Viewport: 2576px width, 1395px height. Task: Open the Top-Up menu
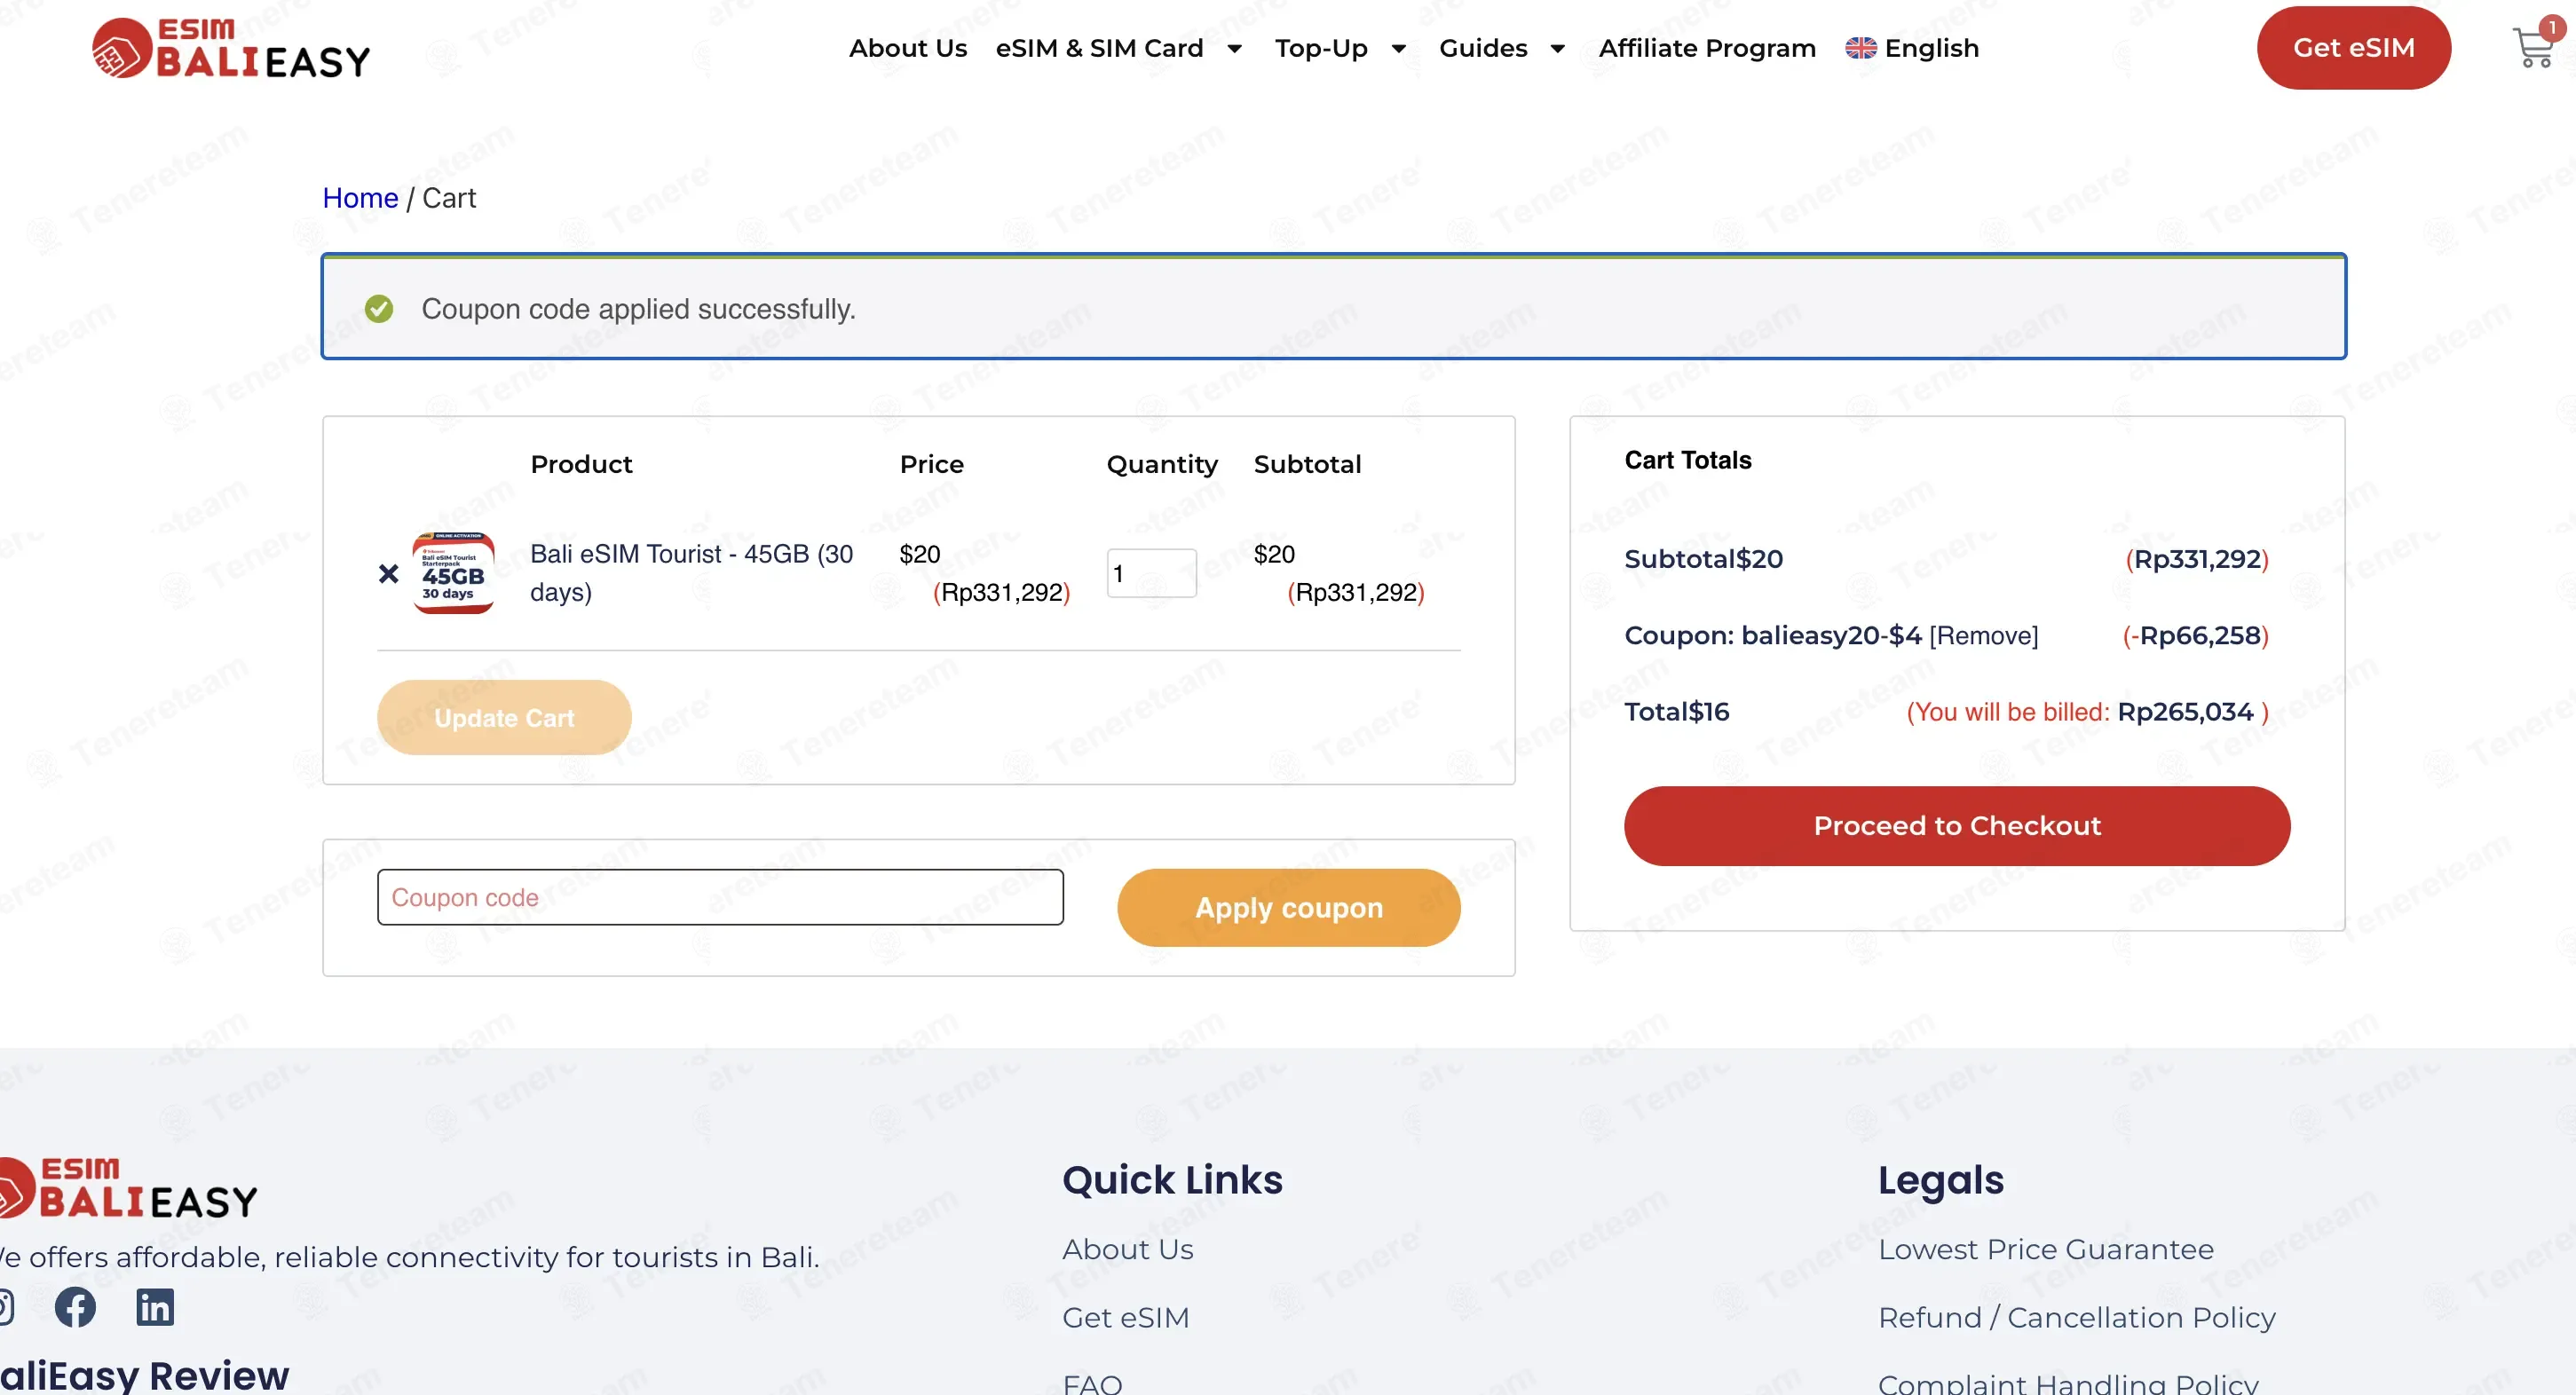coord(1321,48)
